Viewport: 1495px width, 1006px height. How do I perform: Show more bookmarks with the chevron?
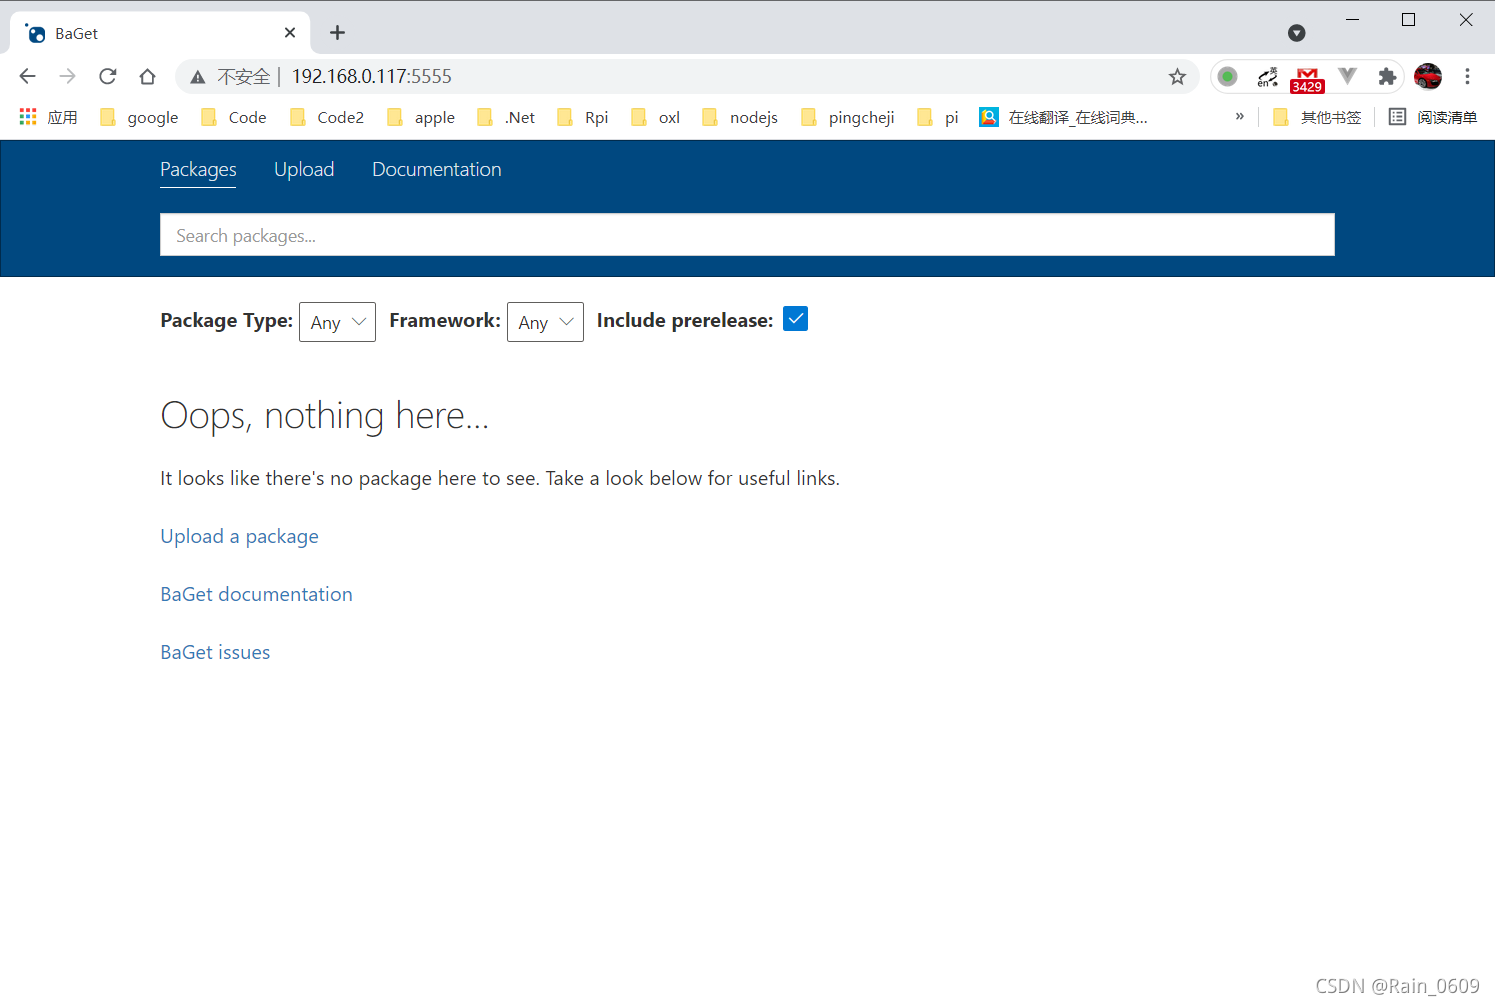[x=1240, y=117]
